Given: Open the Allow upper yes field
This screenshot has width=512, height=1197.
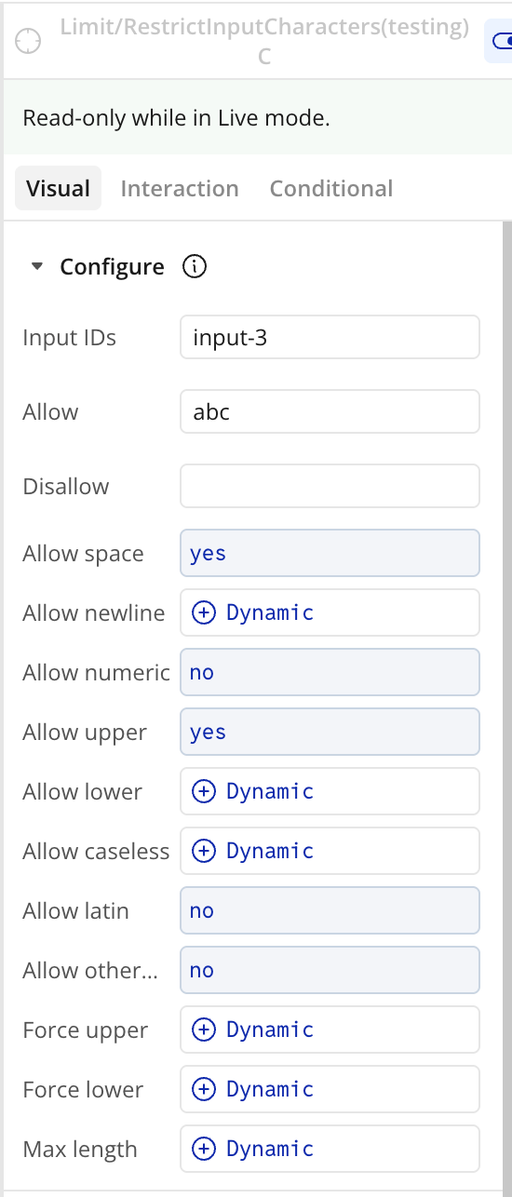Looking at the screenshot, I should pyautogui.click(x=330, y=731).
